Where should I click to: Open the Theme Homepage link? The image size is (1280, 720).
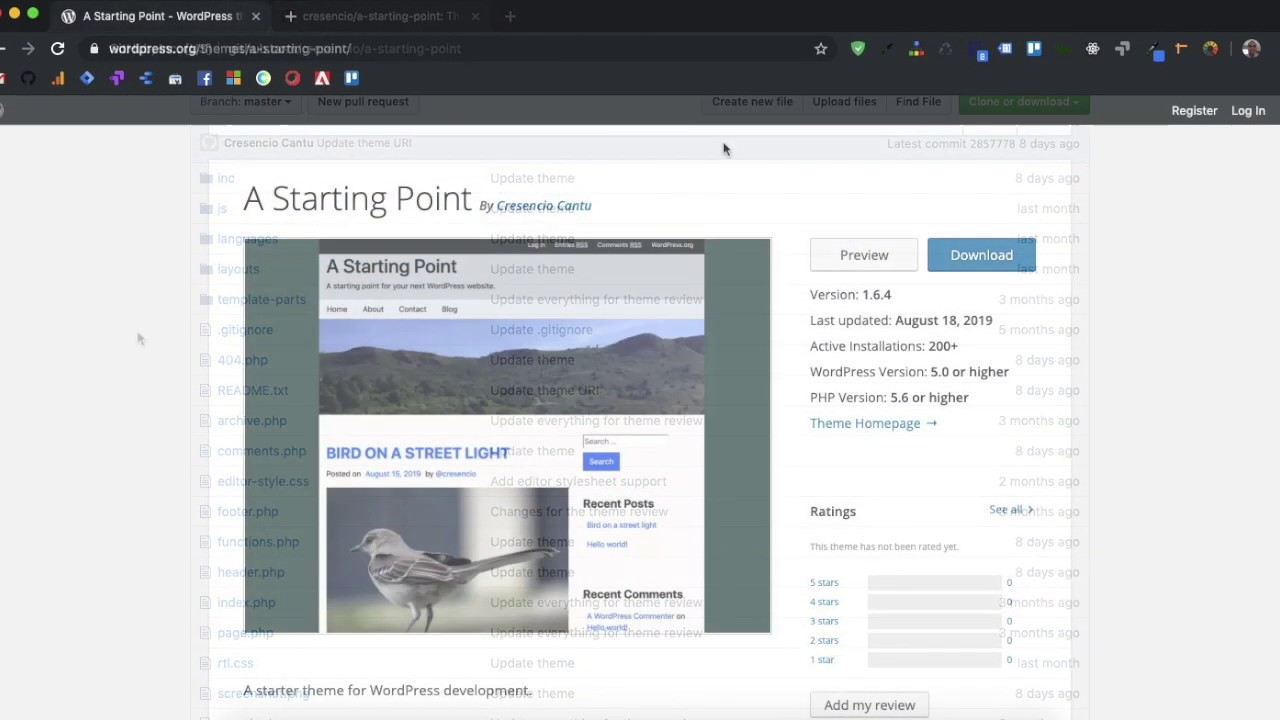[x=873, y=423]
